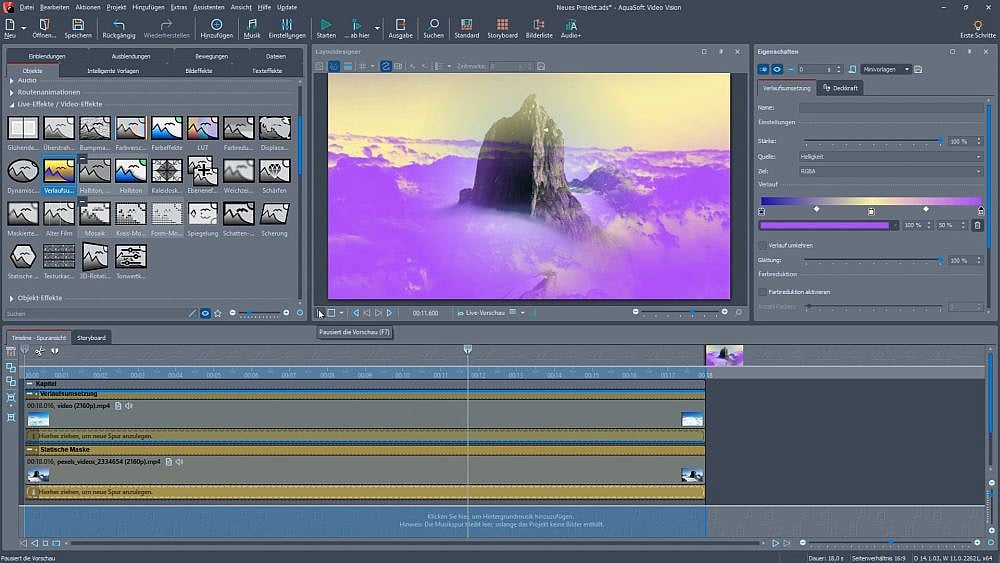Open the Quelle dropdown showing Helligkeit

pos(891,157)
